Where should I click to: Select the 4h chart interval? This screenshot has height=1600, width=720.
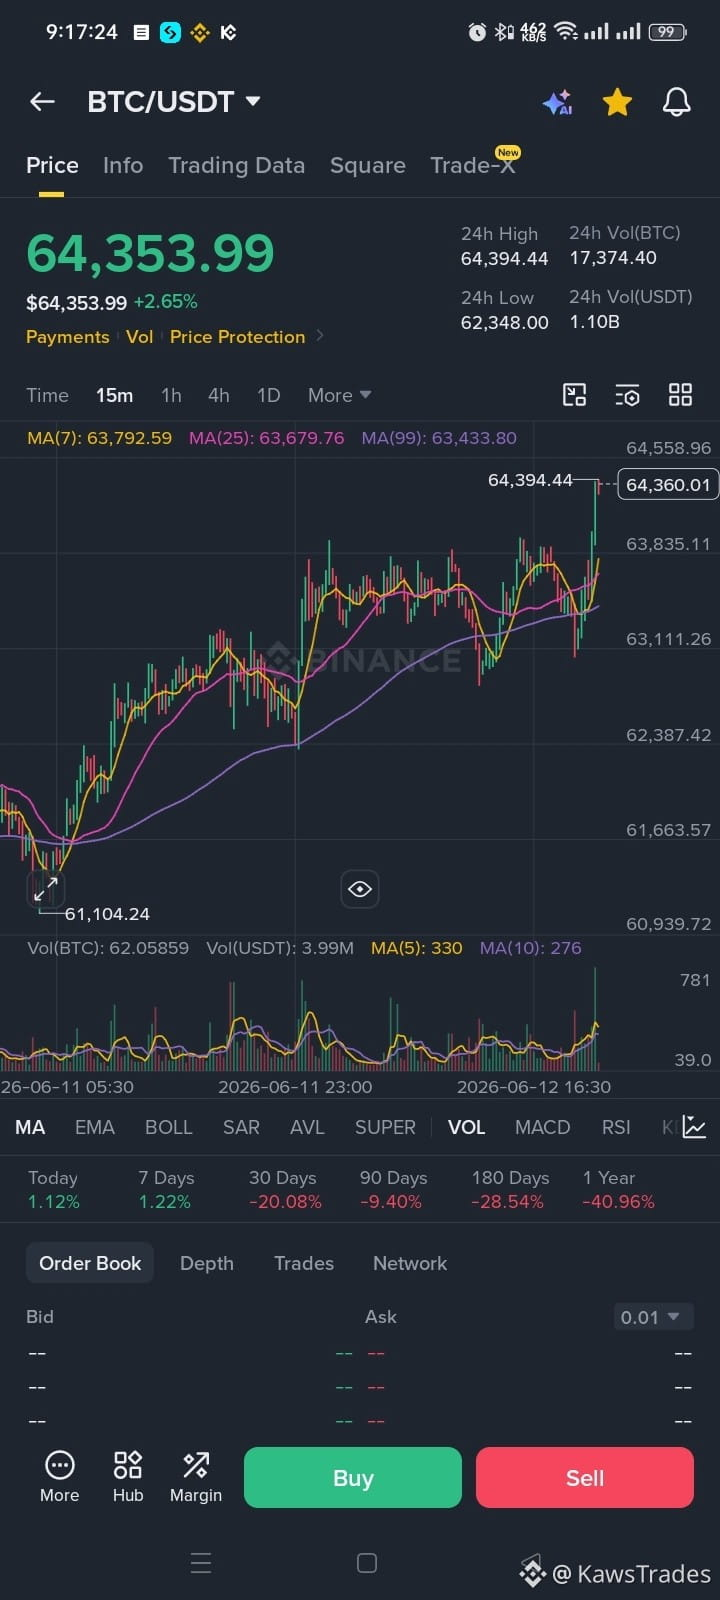219,395
